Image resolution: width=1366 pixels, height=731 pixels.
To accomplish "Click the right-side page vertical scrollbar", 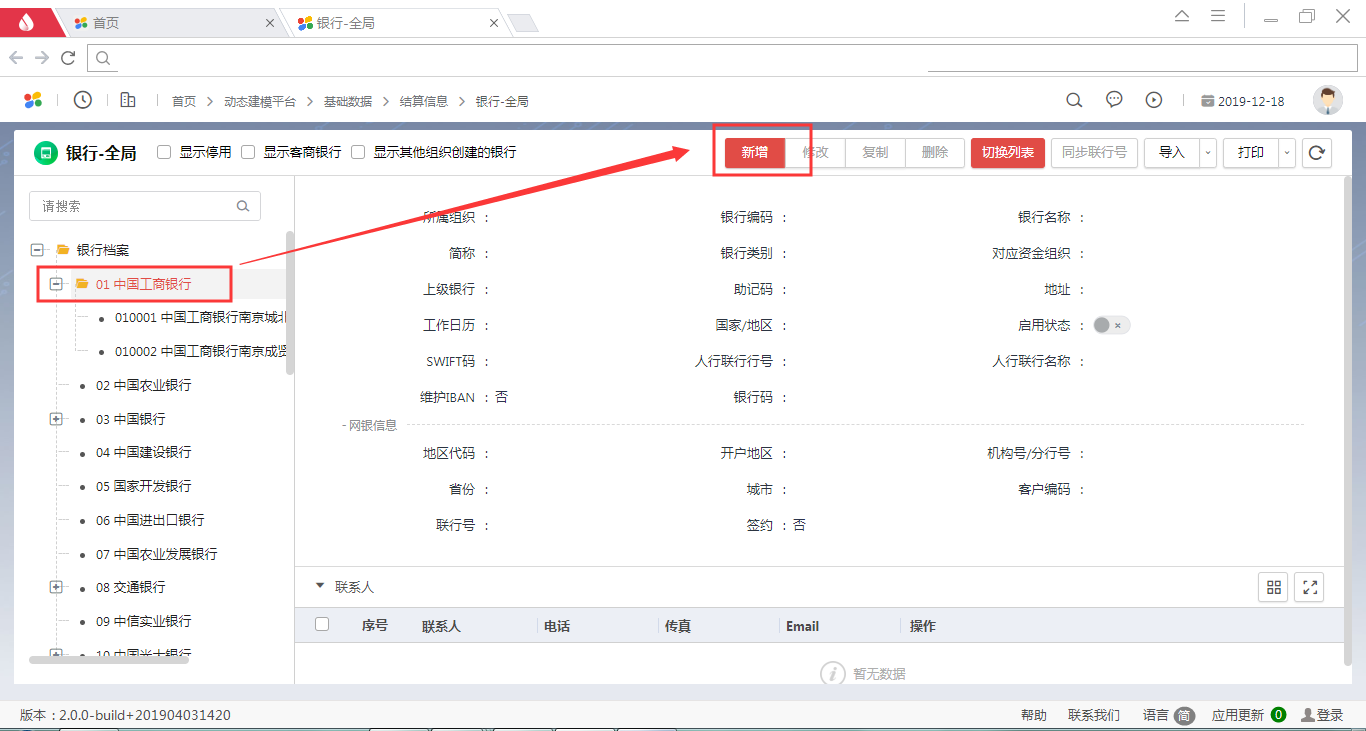I will tap(1348, 422).
